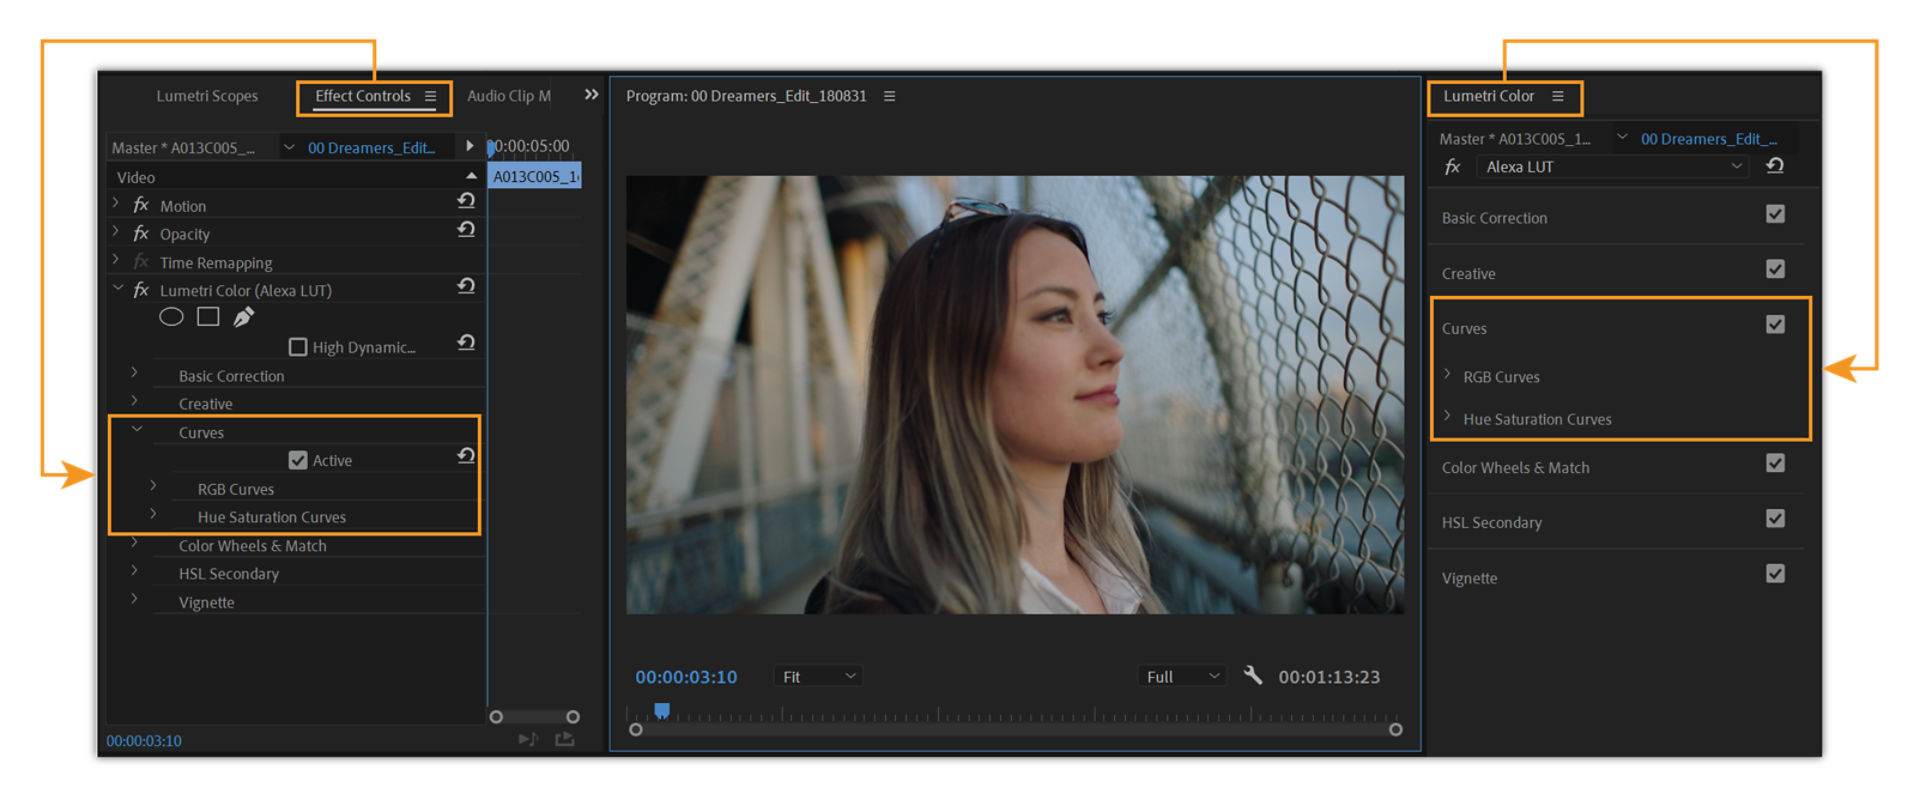Disable the Curves checkbox in Lumetri Color
The width and height of the screenshot is (1920, 799).
point(1775,324)
